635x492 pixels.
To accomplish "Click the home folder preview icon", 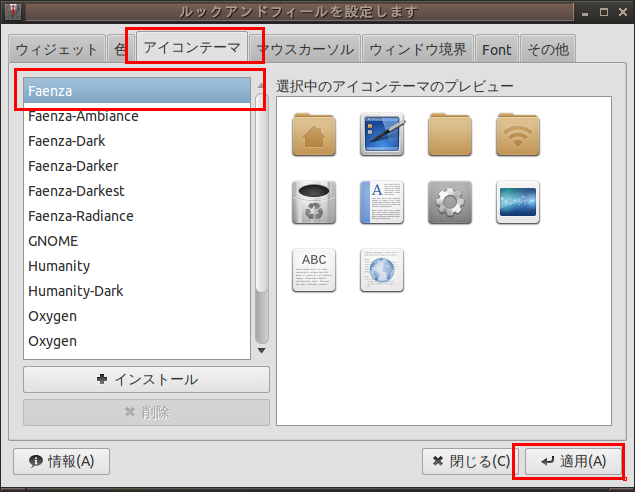I will tap(314, 134).
